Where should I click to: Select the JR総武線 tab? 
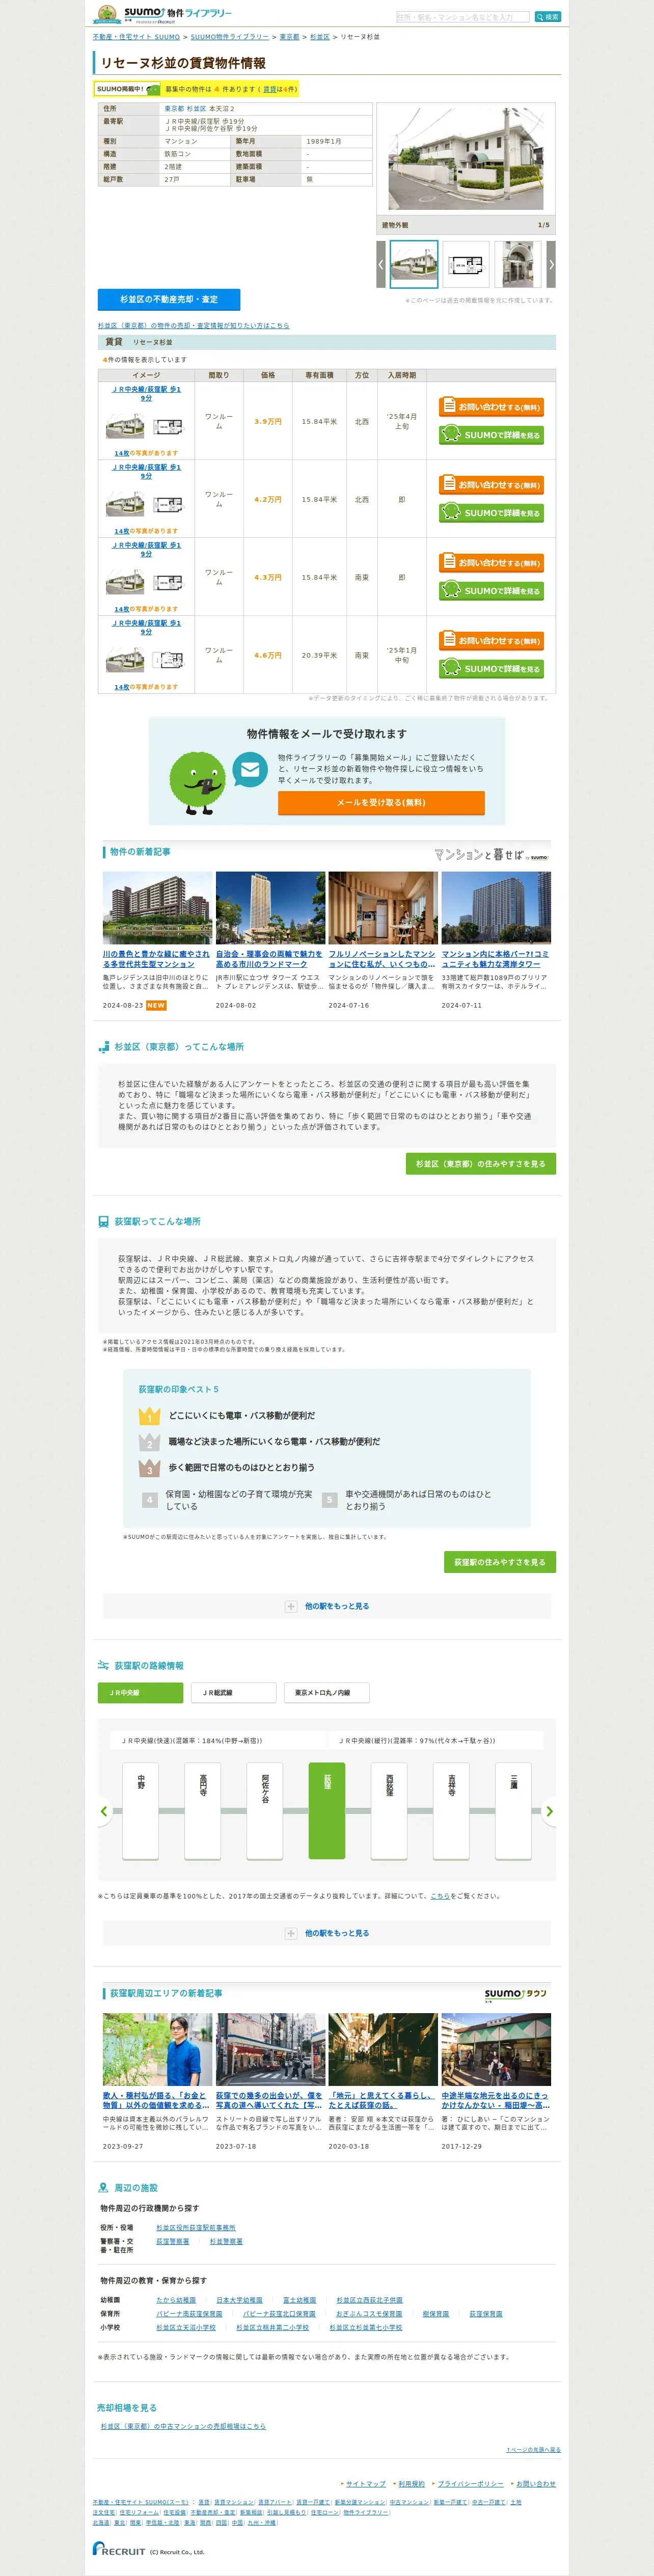(x=233, y=1693)
